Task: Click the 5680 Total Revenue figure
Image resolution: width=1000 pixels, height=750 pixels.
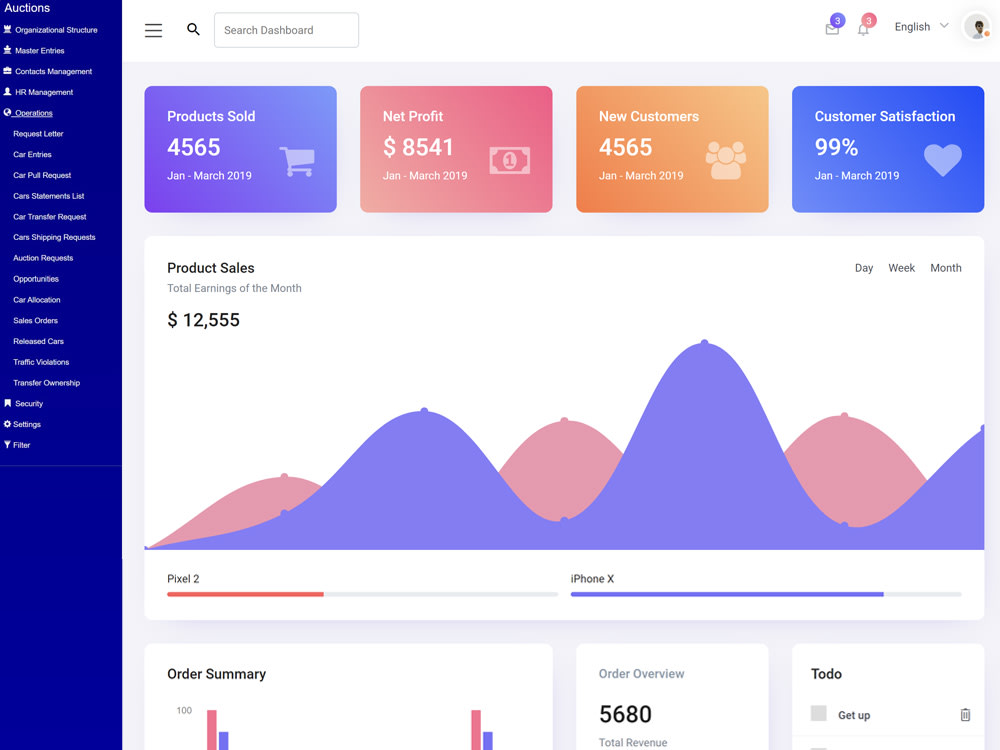Action: click(625, 714)
